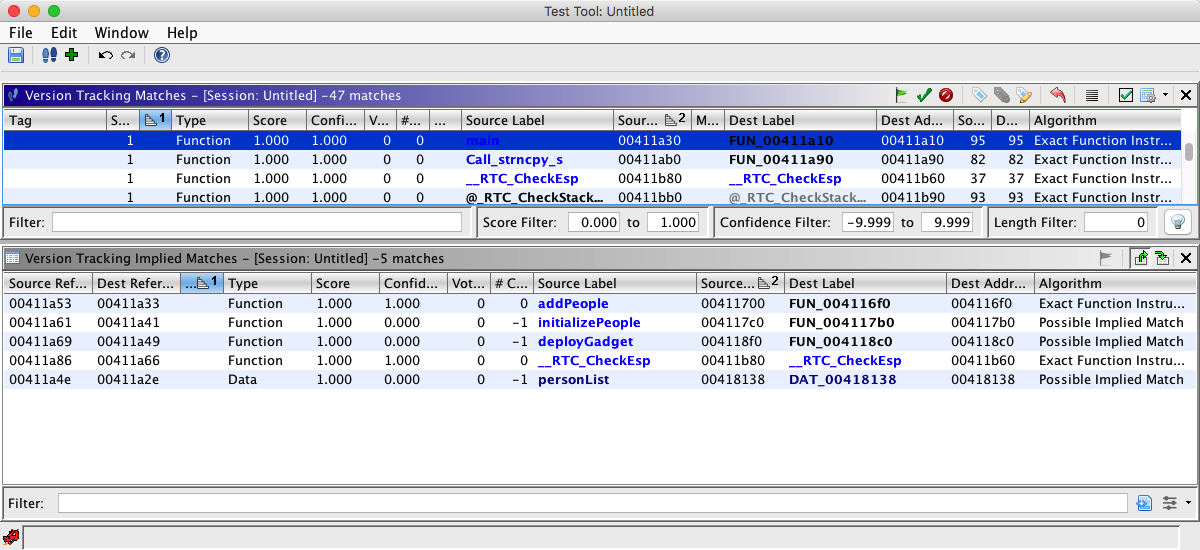Click the lightbulb filter icon
Screen dimensions: 1200x550
pos(1177,222)
